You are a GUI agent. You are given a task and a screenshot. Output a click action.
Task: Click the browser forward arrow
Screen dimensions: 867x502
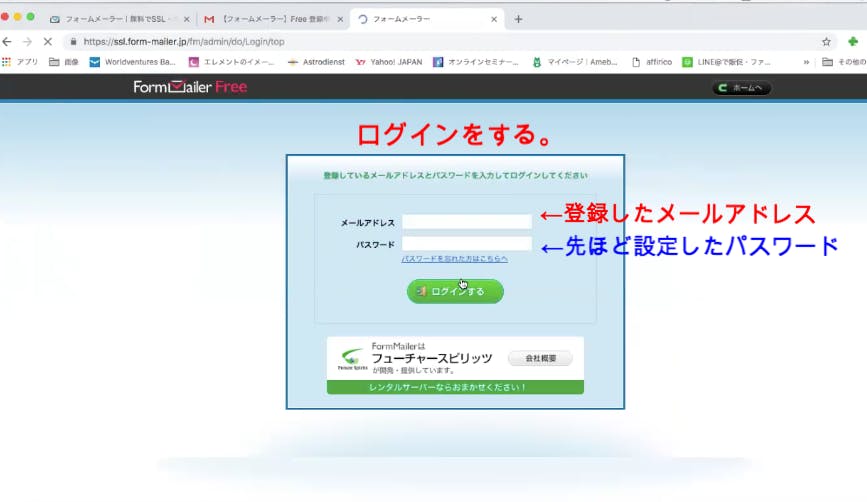(27, 41)
